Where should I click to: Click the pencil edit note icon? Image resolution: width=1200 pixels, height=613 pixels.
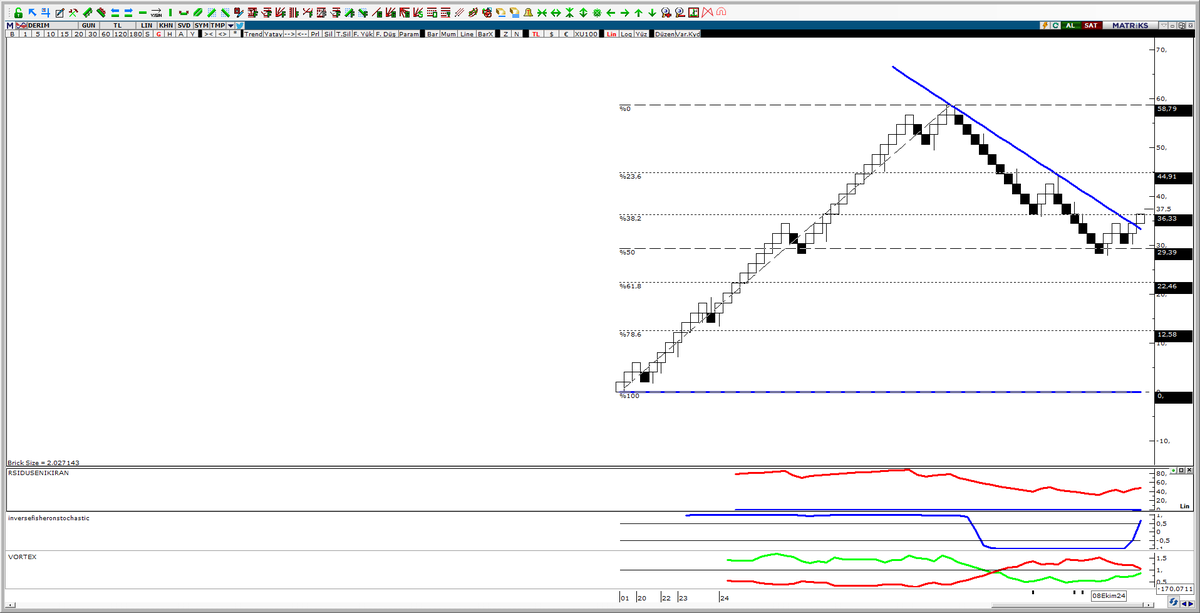click(59, 13)
